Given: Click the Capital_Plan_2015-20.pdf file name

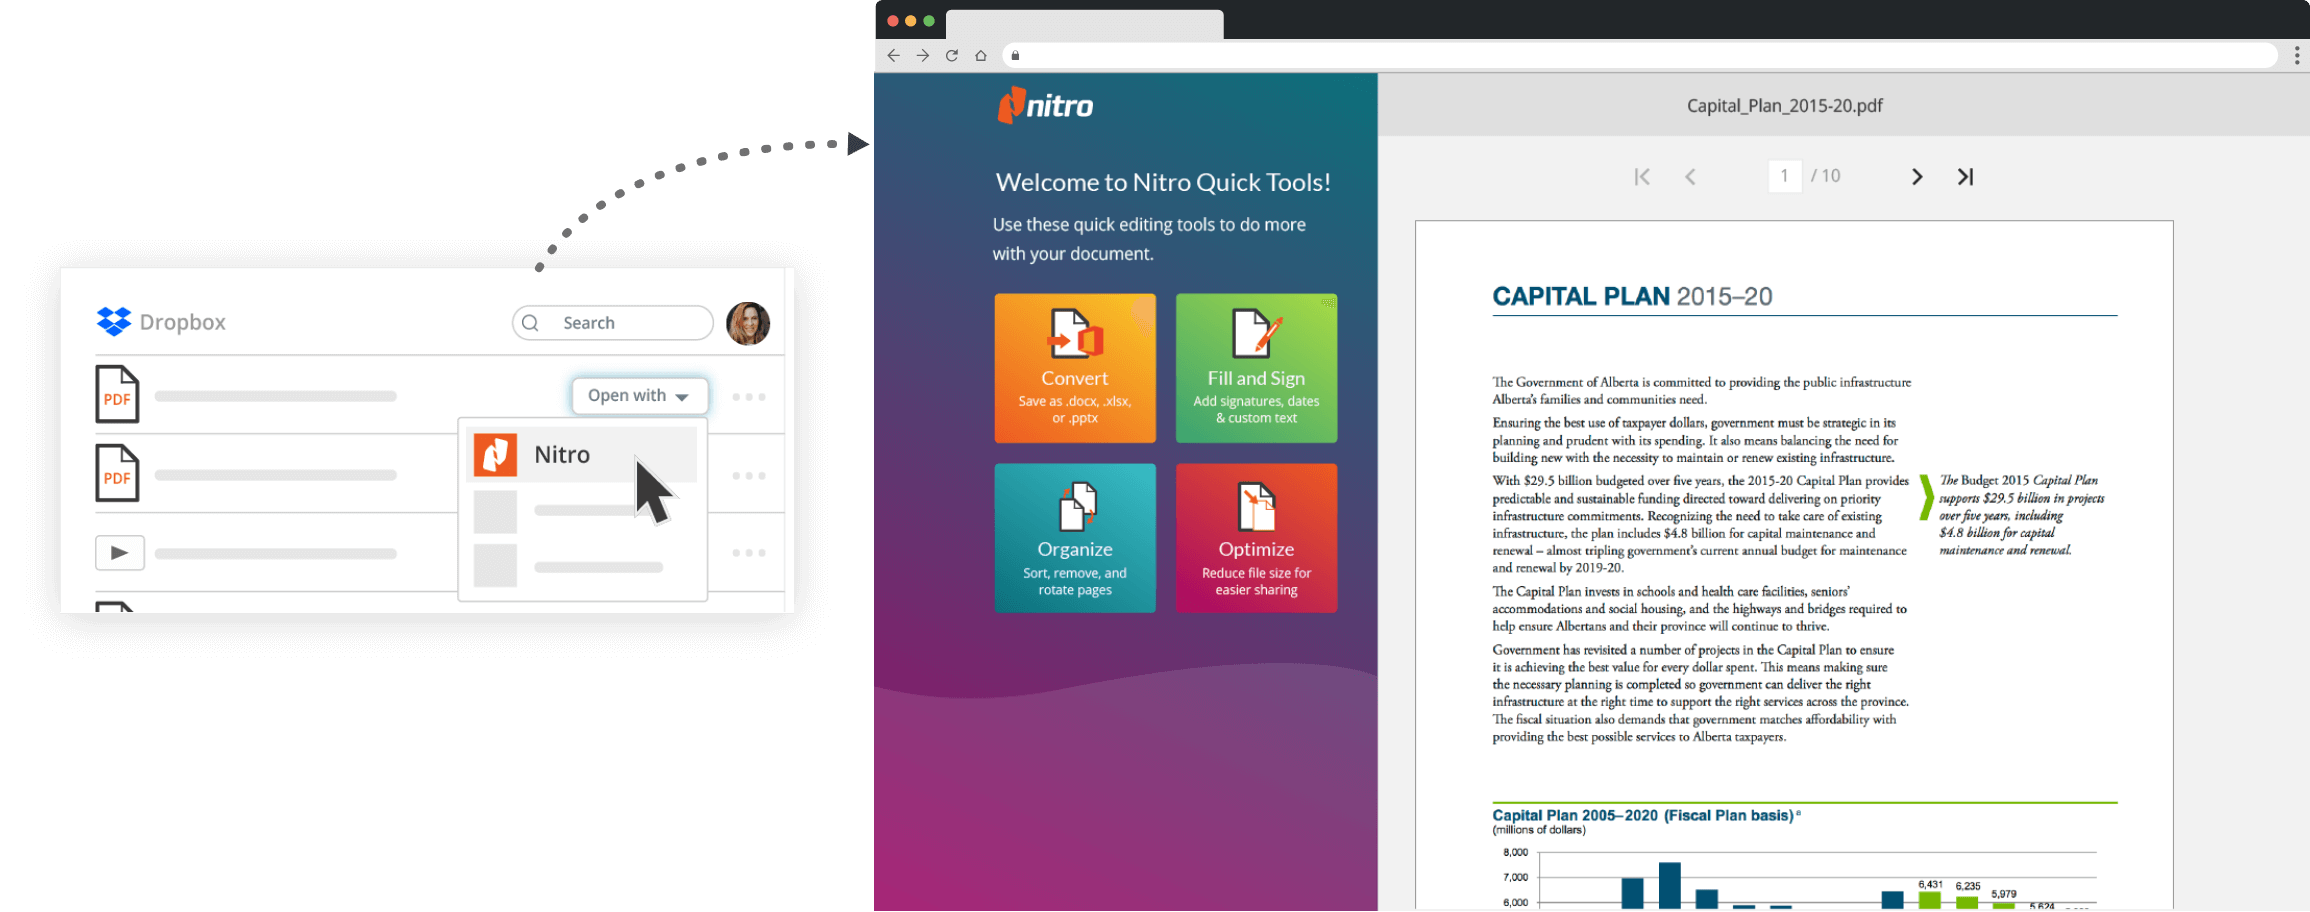Looking at the screenshot, I should pos(1784,106).
